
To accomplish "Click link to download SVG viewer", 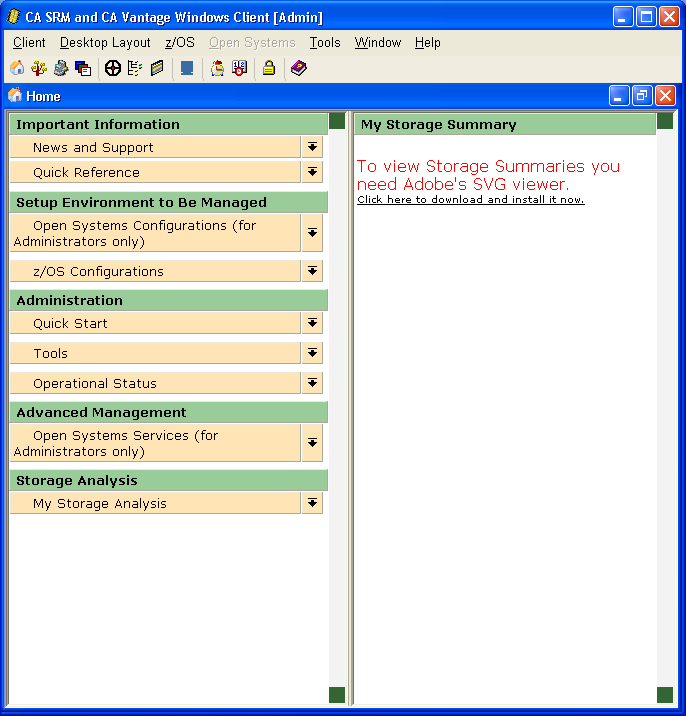I will (x=470, y=200).
